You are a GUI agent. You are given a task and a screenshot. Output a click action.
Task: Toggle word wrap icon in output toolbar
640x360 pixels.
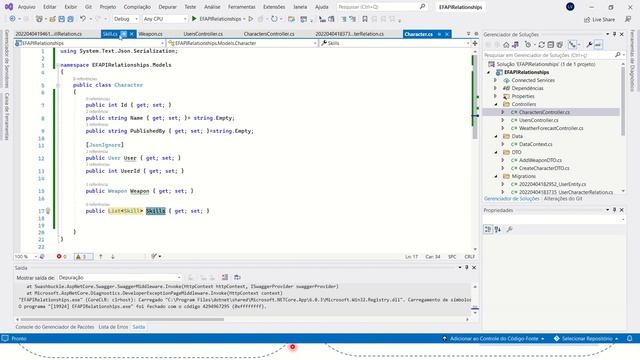coord(237,278)
